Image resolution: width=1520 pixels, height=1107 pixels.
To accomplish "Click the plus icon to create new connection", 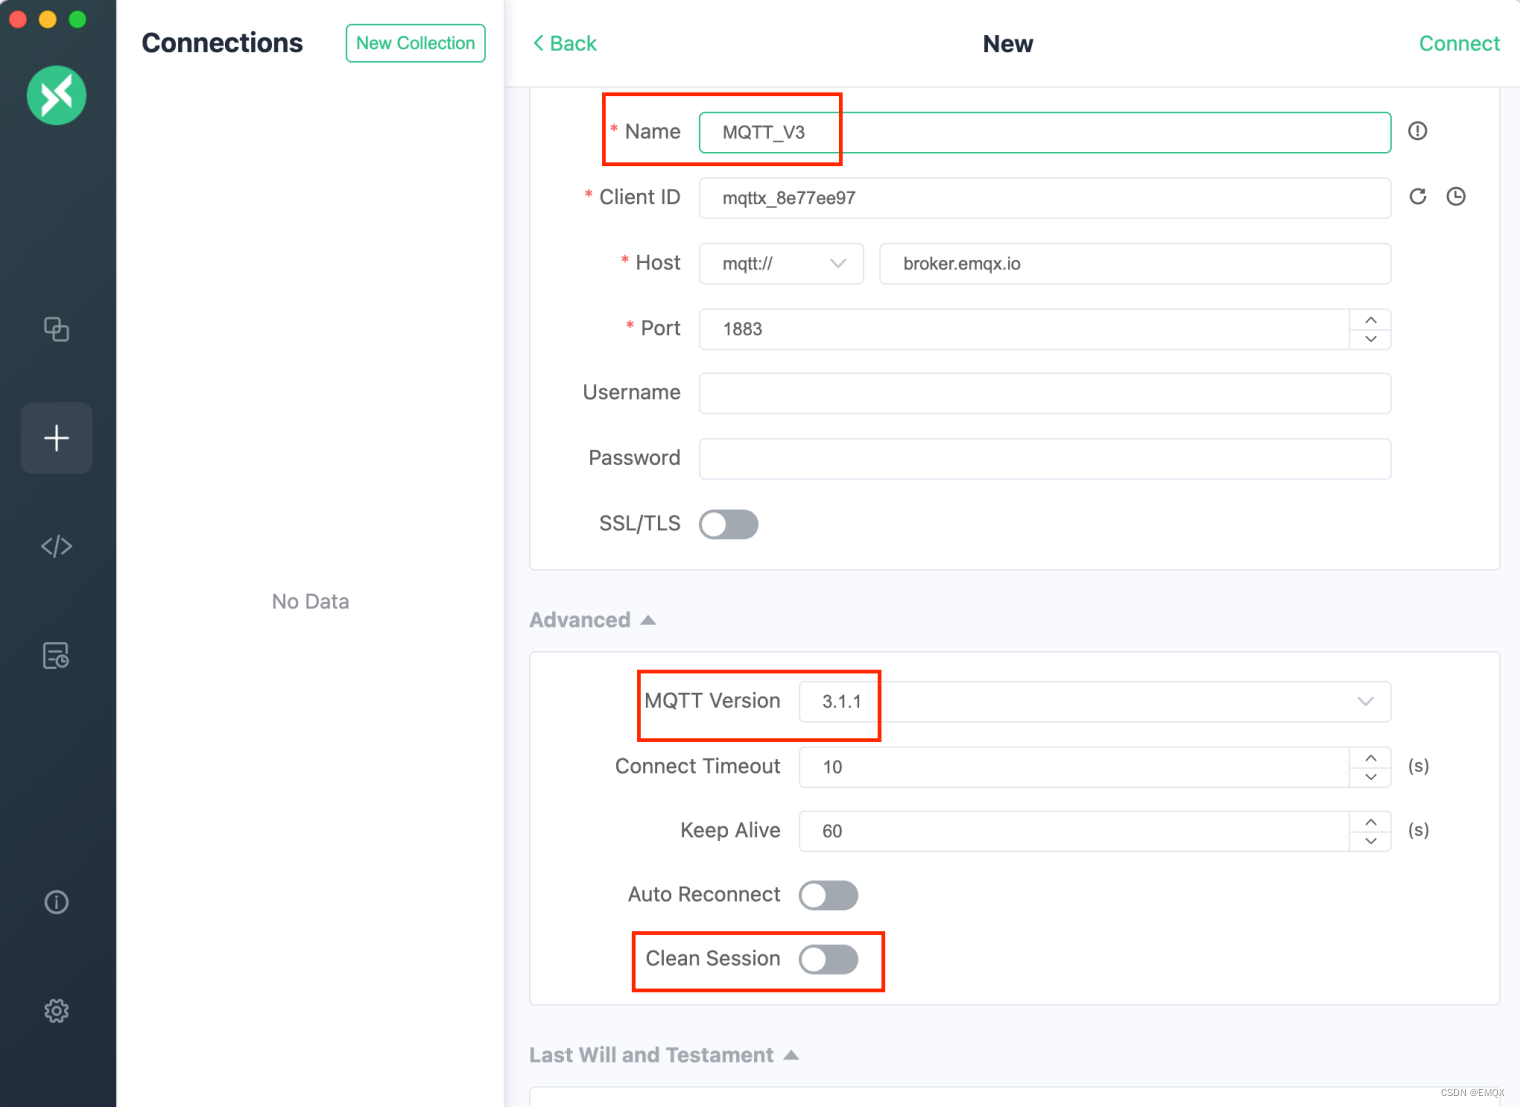I will [56, 438].
